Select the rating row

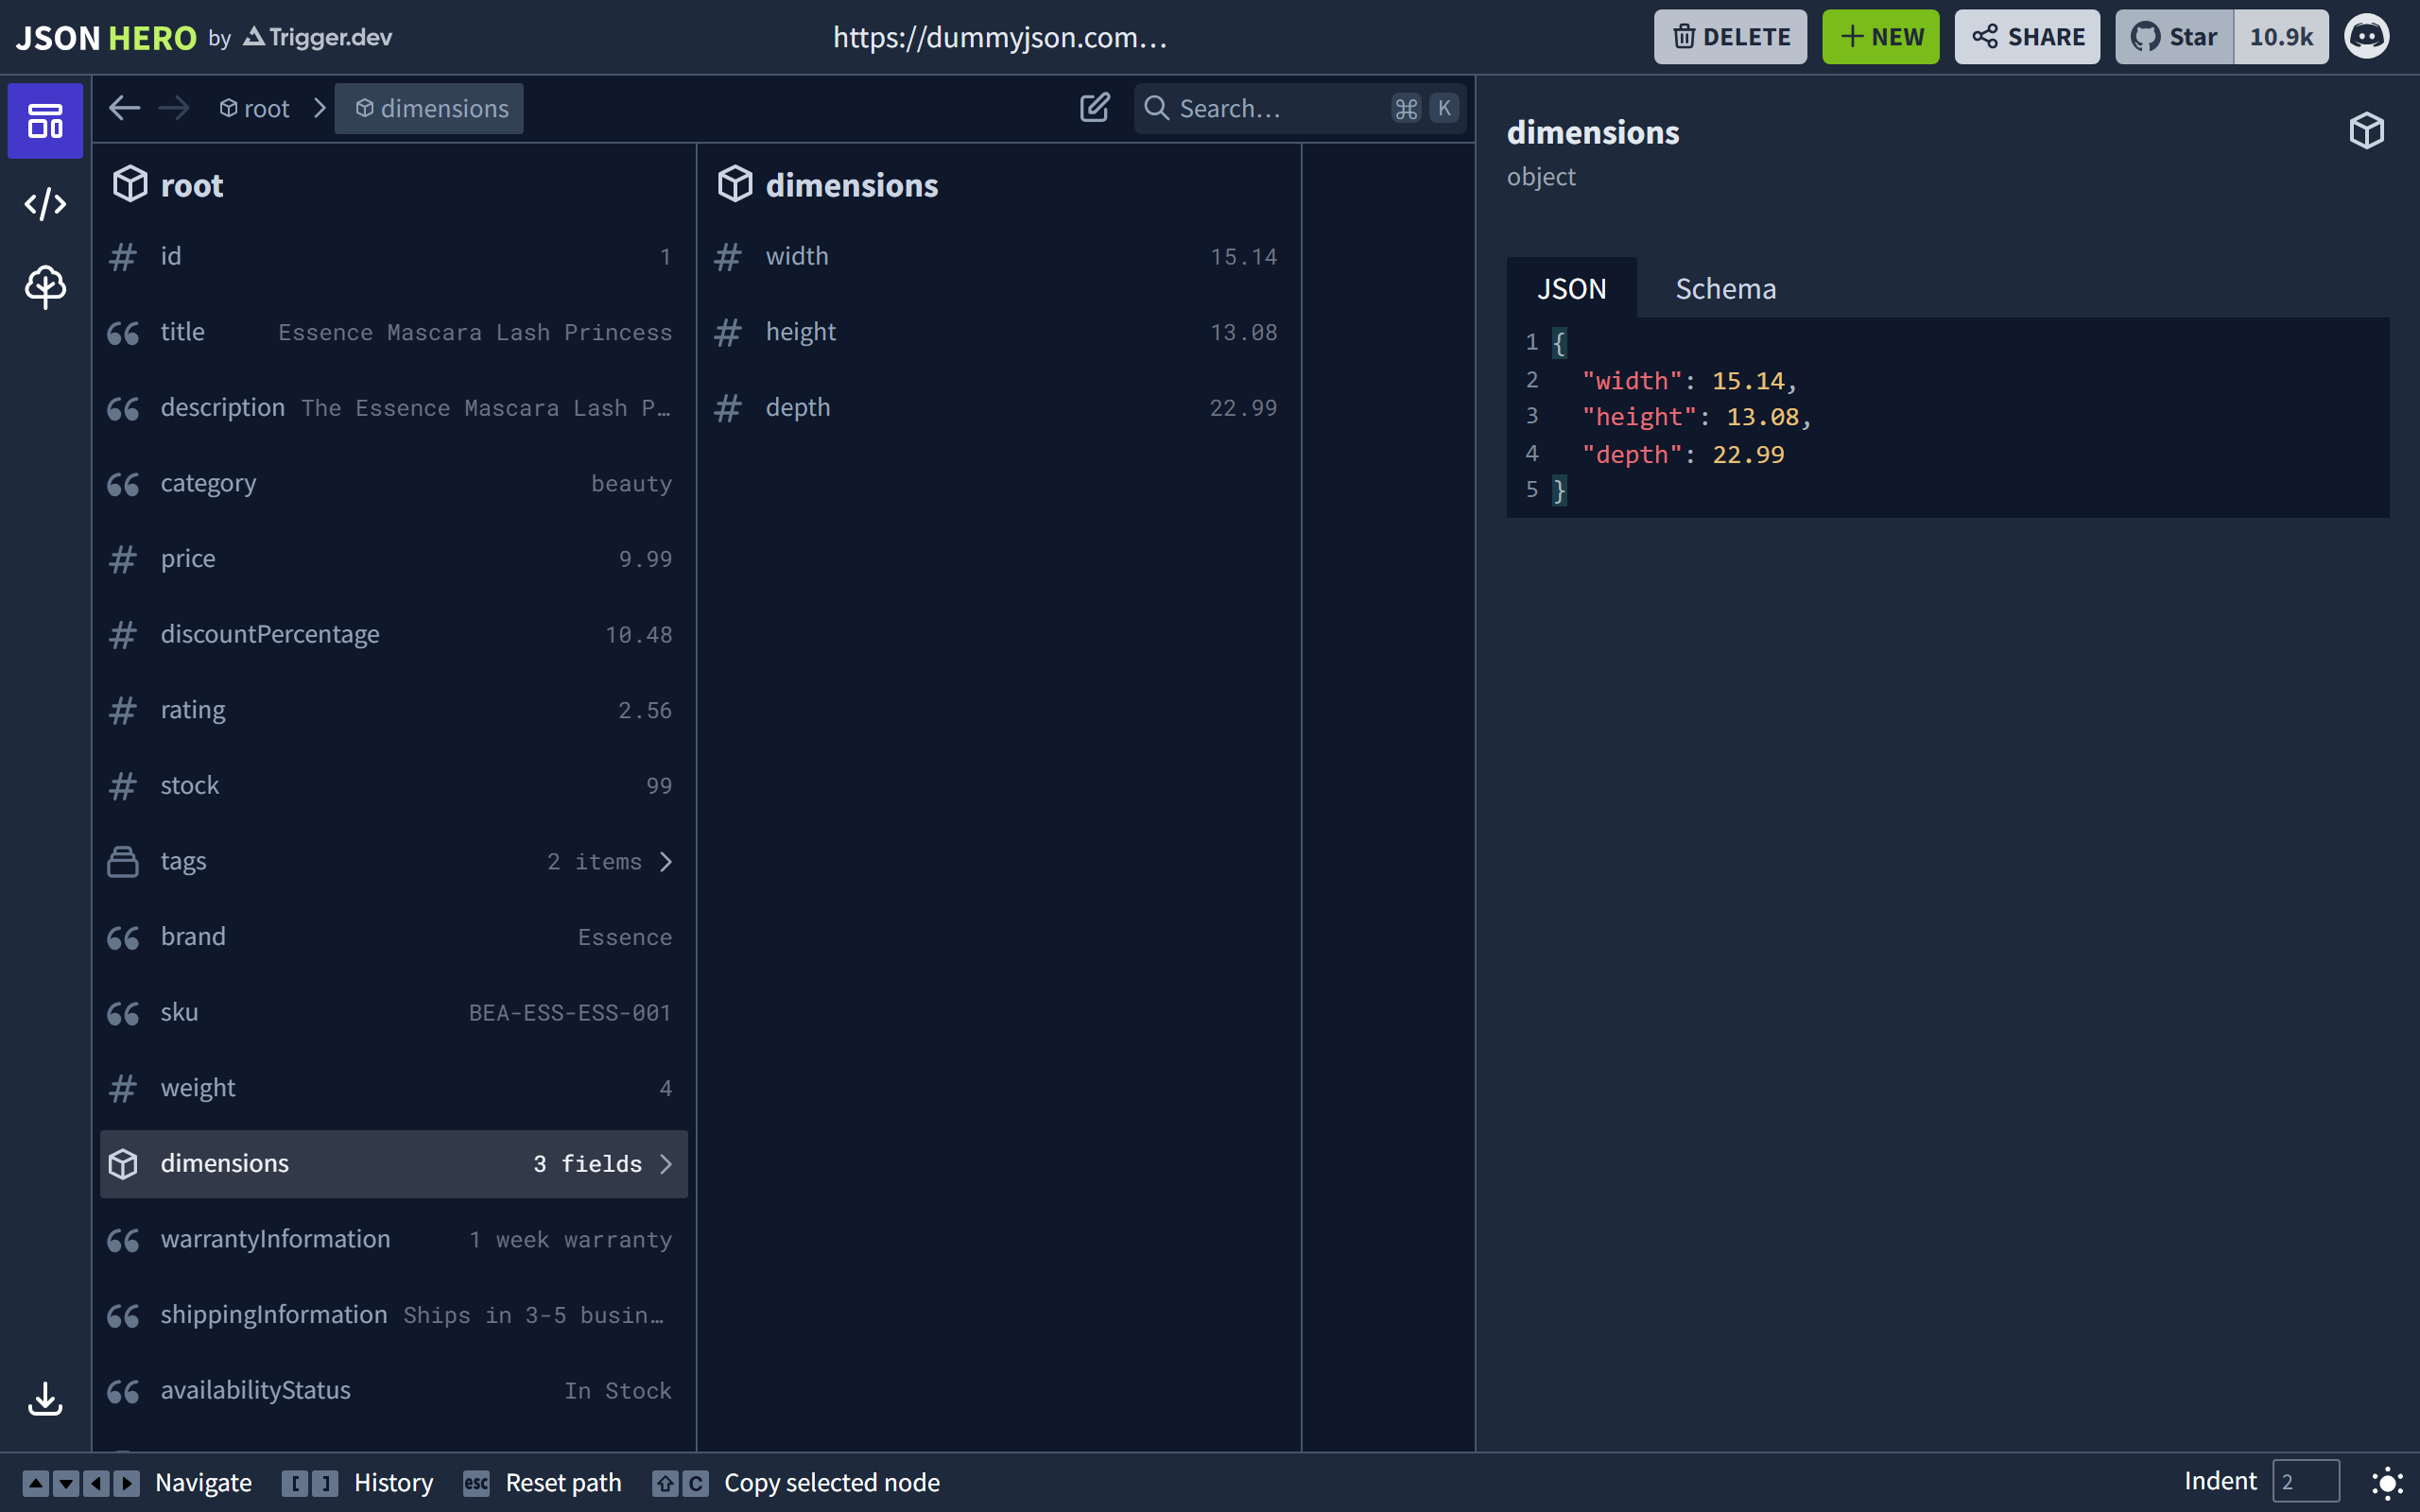pyautogui.click(x=393, y=710)
